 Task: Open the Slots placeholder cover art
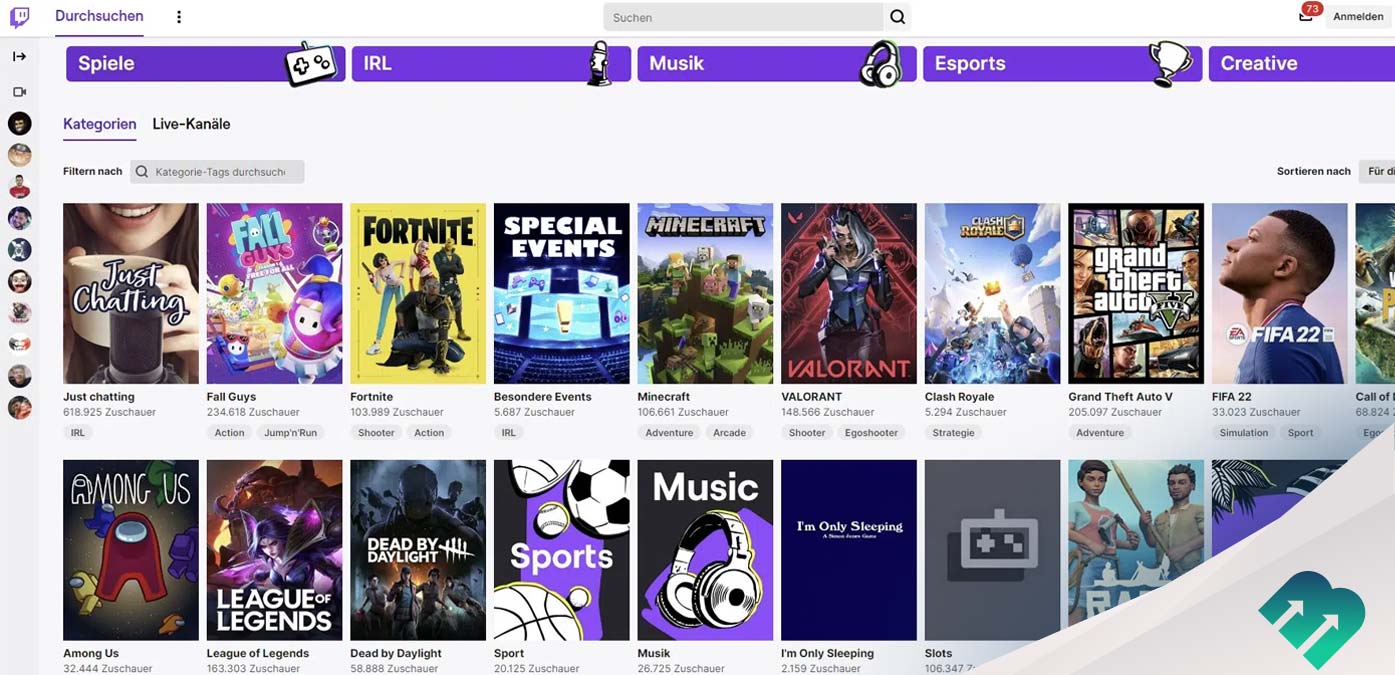coord(993,550)
